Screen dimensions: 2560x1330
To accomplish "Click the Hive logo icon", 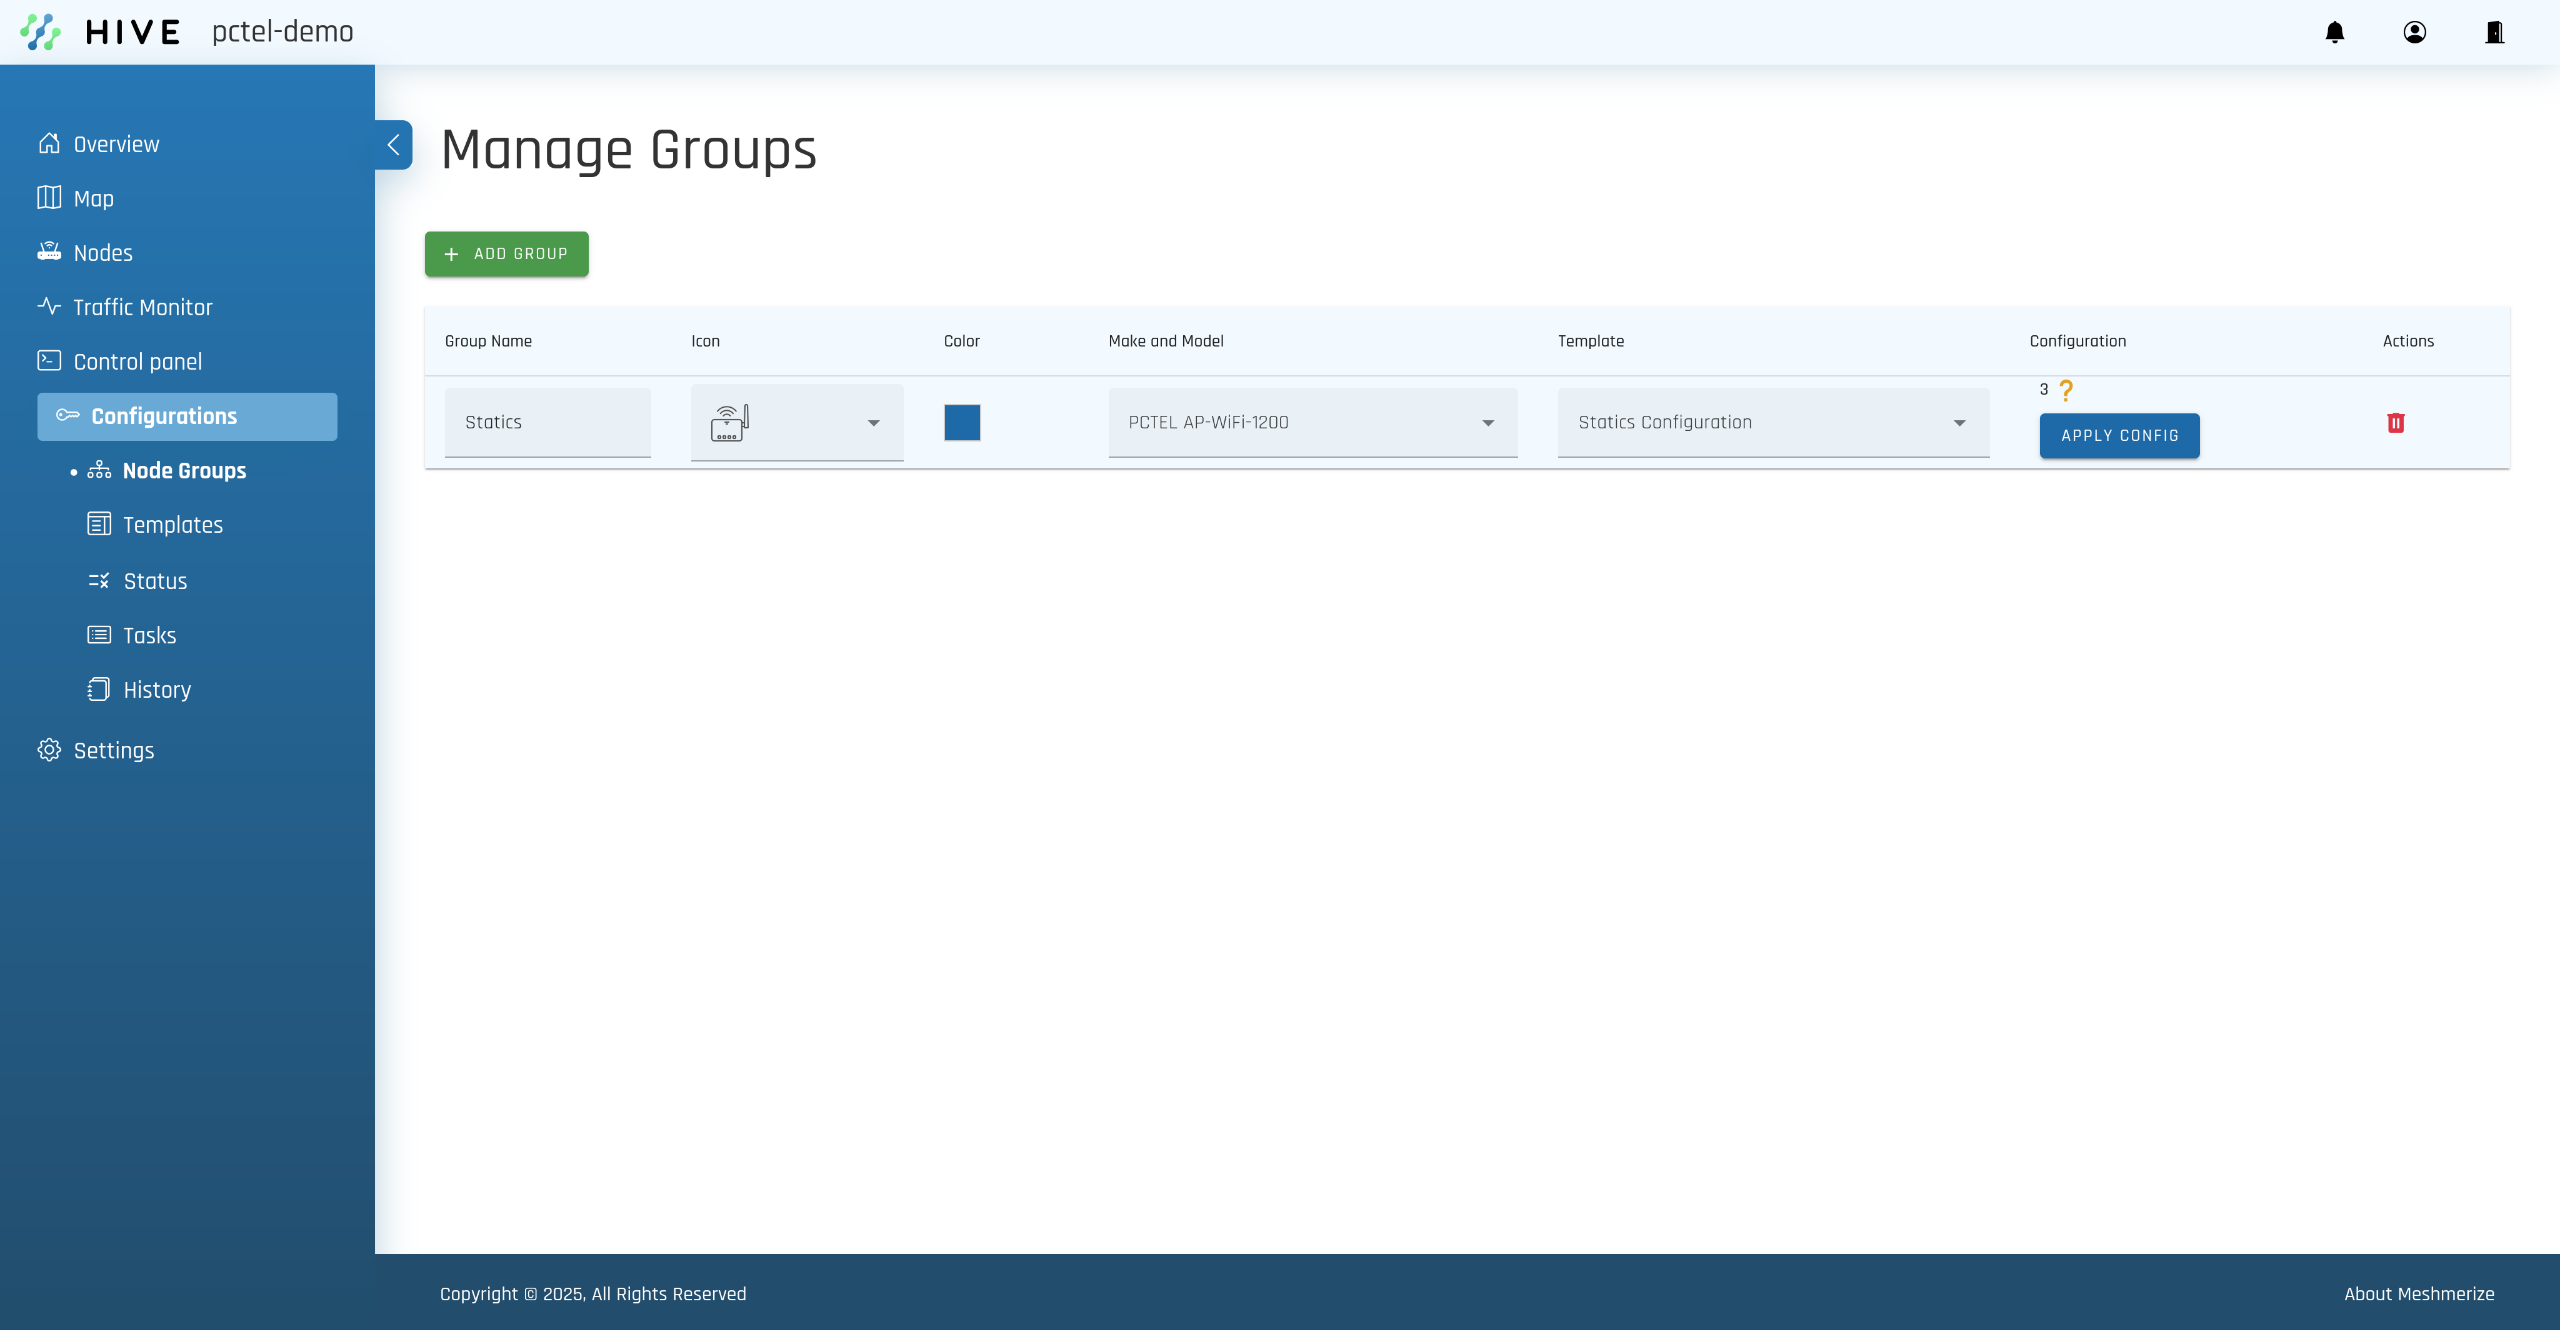I will pyautogui.click(x=40, y=32).
